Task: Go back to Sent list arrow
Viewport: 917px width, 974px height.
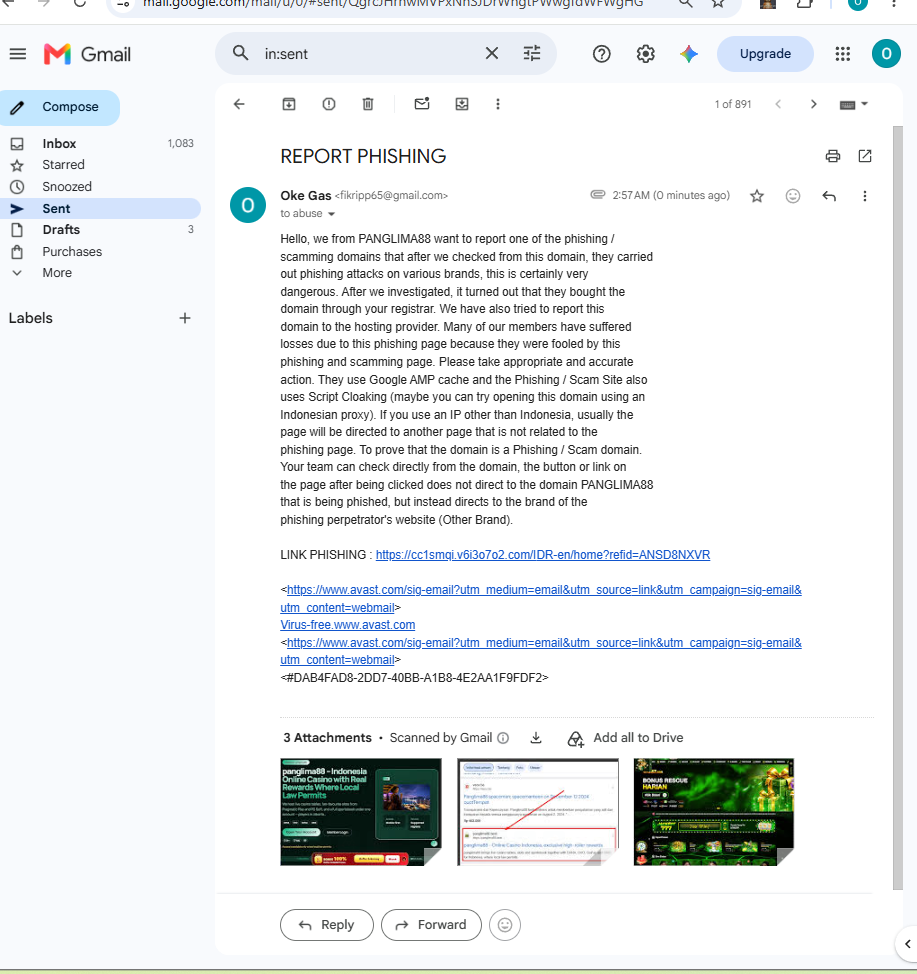Action: [239, 104]
